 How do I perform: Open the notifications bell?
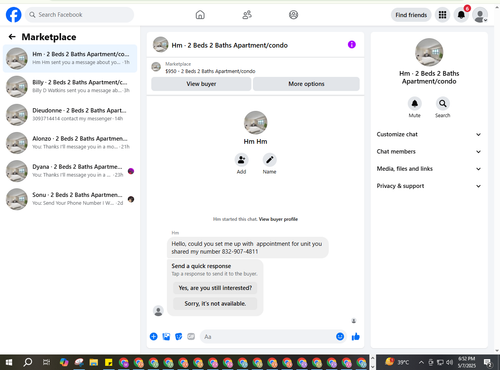pyautogui.click(x=461, y=15)
